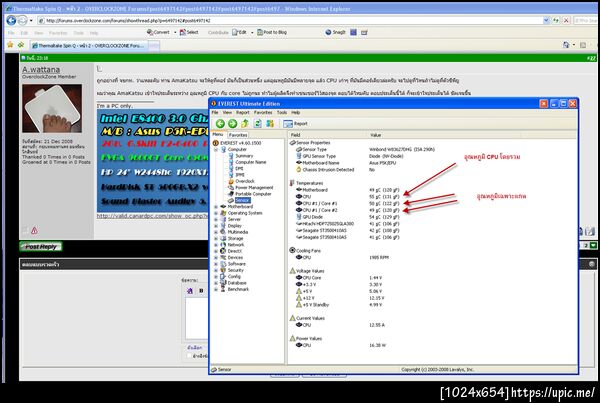This screenshot has width=600, height=403.
Task: Click the Benchmark tree icon
Action: click(223, 289)
